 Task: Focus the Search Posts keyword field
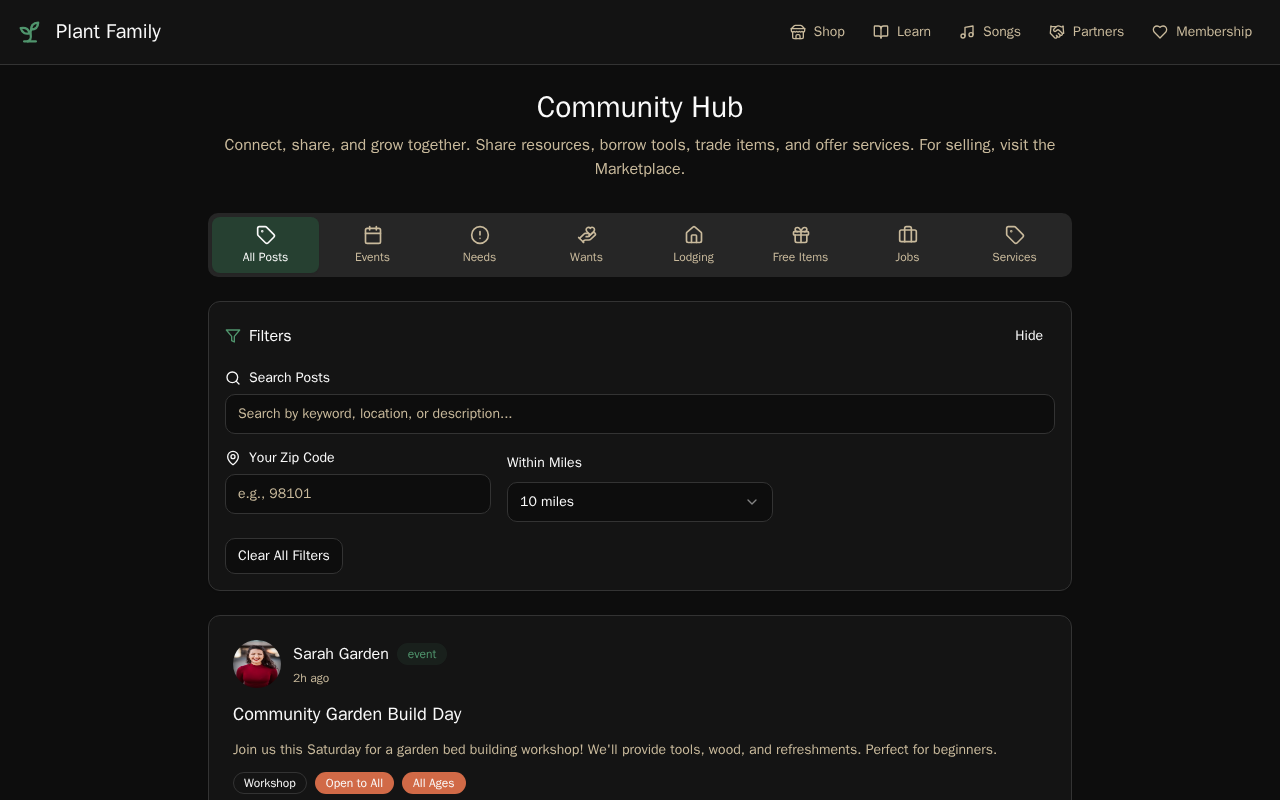click(x=640, y=414)
